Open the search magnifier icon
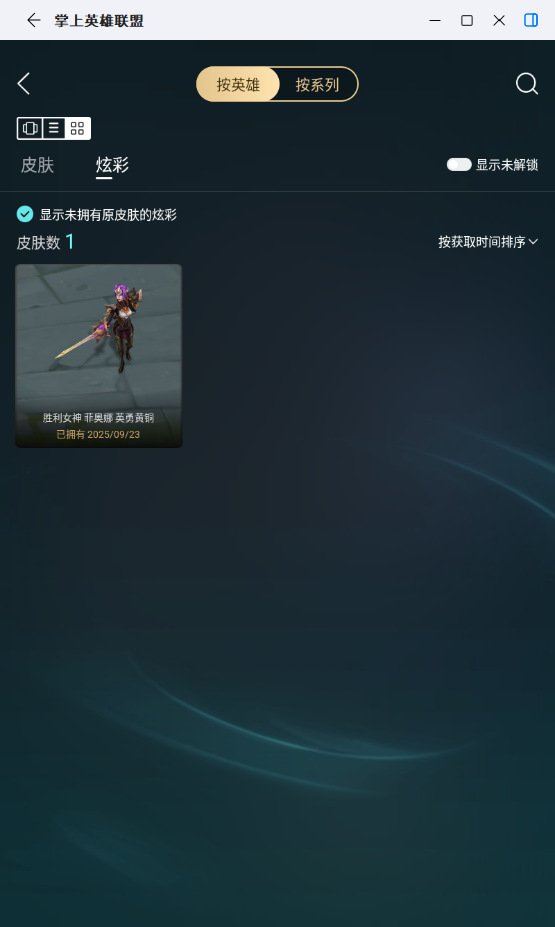Screen dimensions: 555x927 (x=527, y=84)
